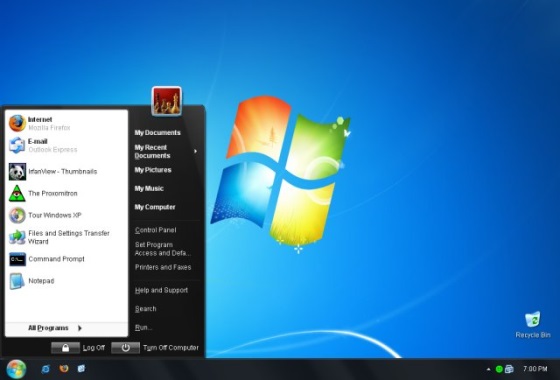This screenshot has height=380, width=560.
Task: Click the Recycle Bin label text
Action: 533,335
